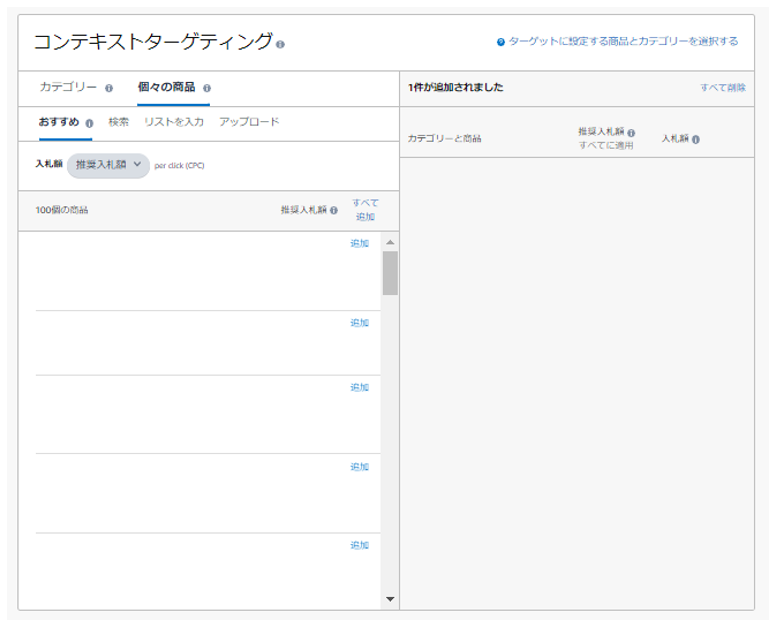Click the per click (CPC) label
Viewport: 781px width, 625px height.
tap(179, 166)
